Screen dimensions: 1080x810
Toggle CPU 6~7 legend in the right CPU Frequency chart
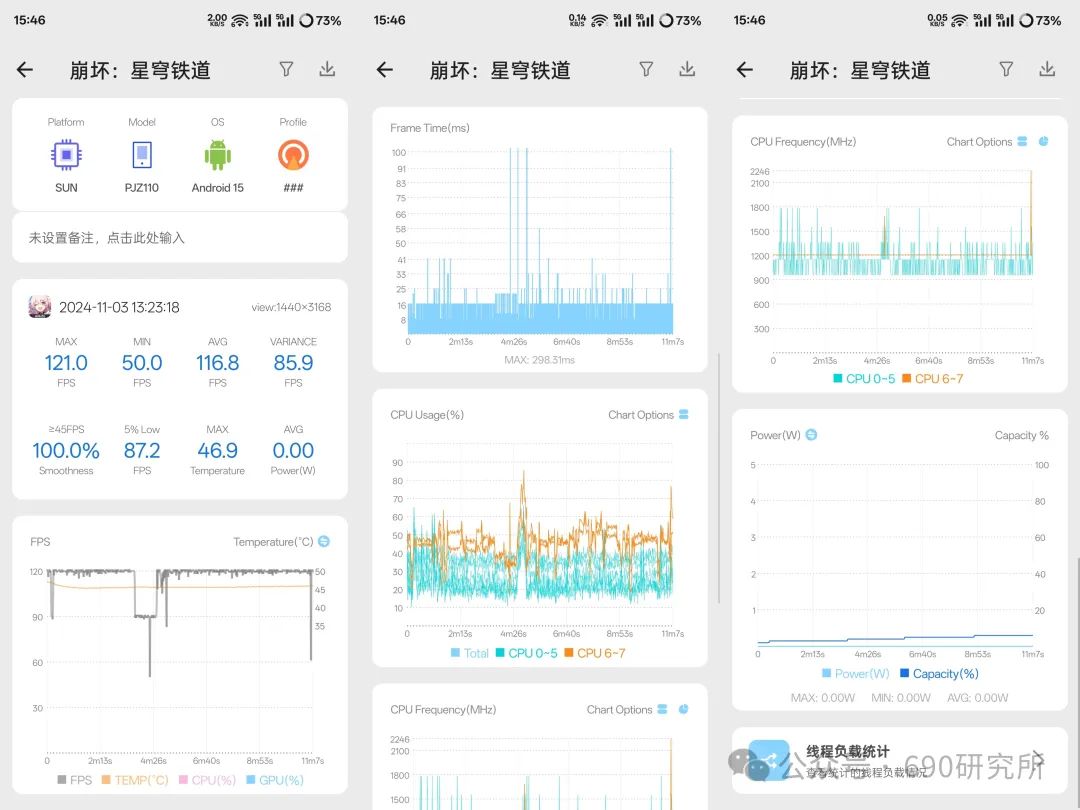(x=933, y=379)
